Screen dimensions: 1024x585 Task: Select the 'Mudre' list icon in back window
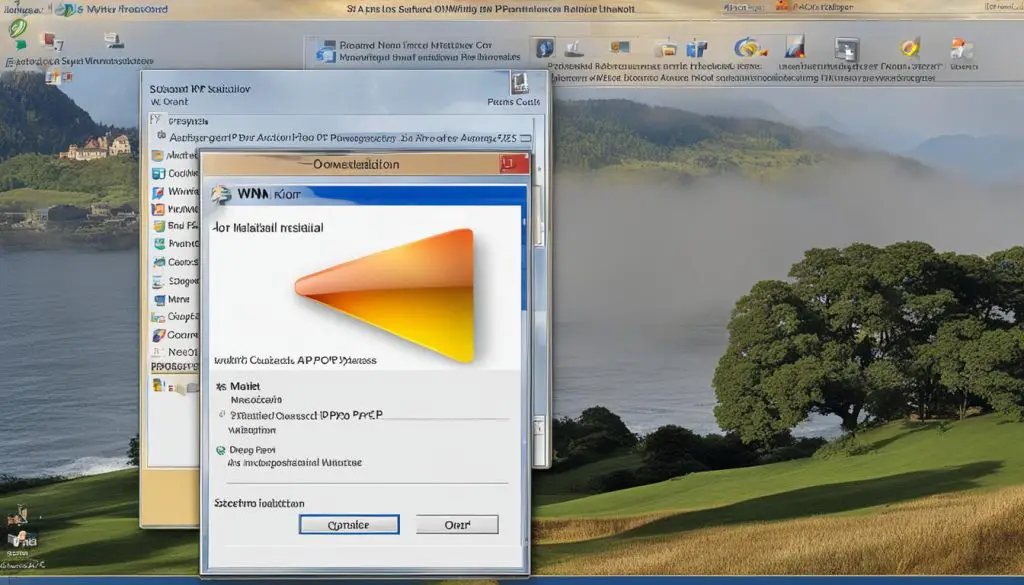click(x=157, y=155)
